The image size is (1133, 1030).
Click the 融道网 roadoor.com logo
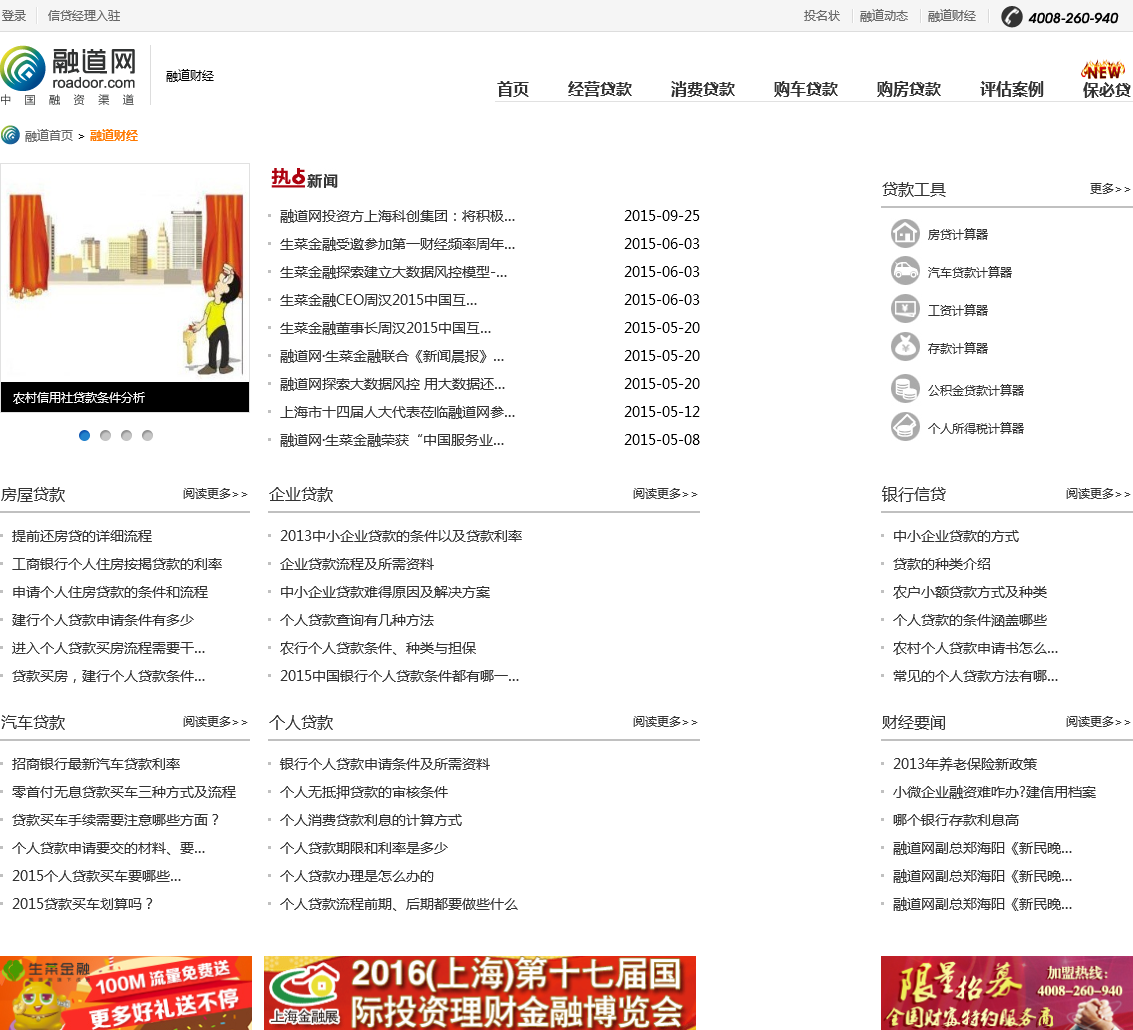(x=69, y=74)
